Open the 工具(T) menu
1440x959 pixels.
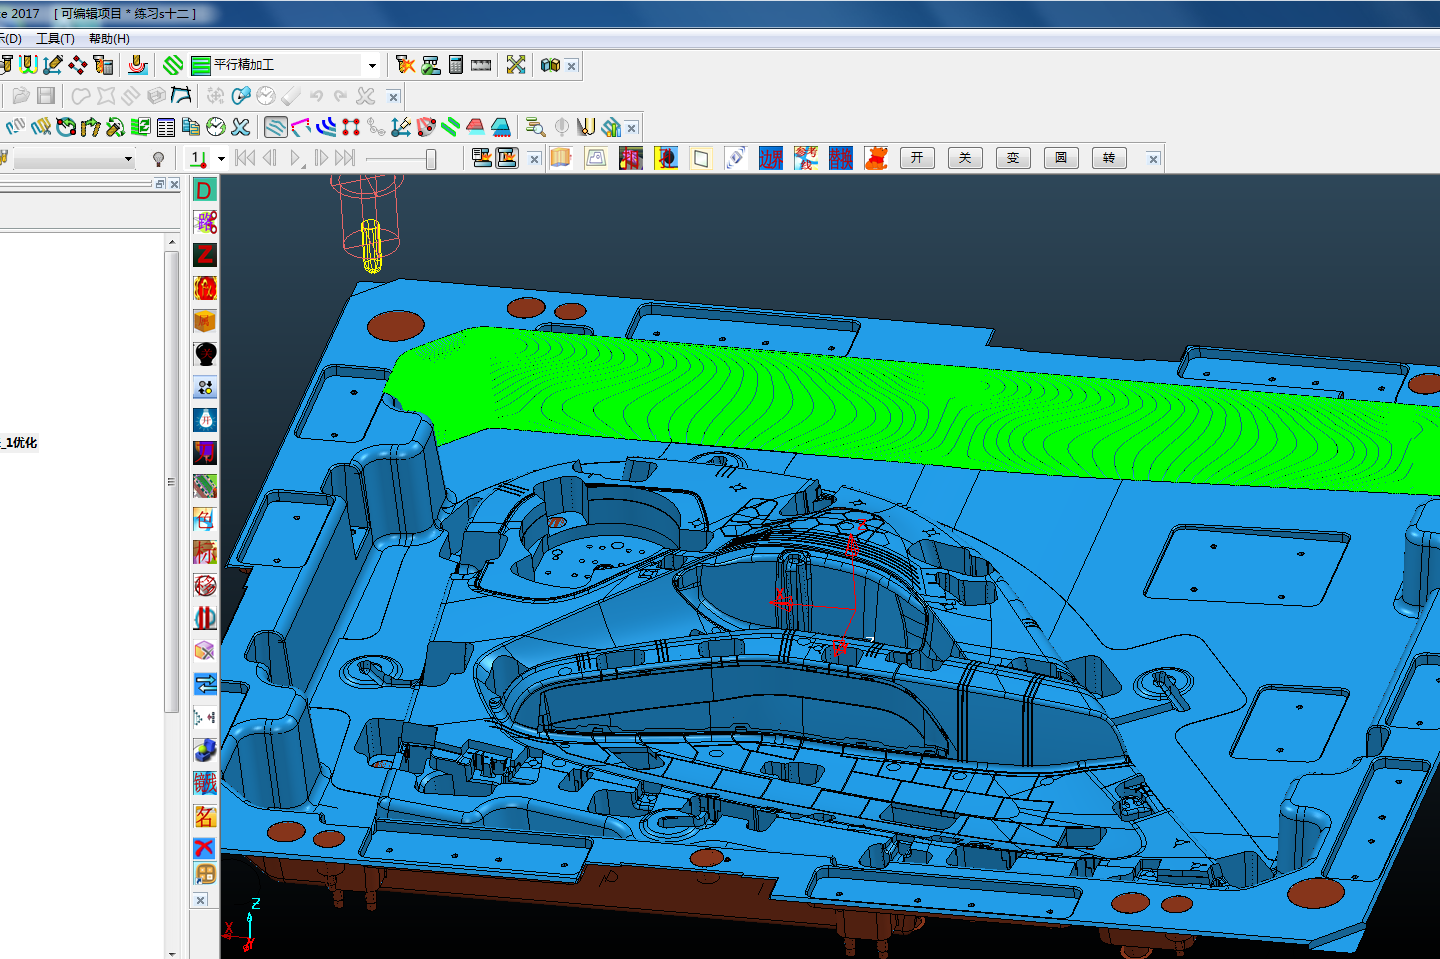point(55,39)
